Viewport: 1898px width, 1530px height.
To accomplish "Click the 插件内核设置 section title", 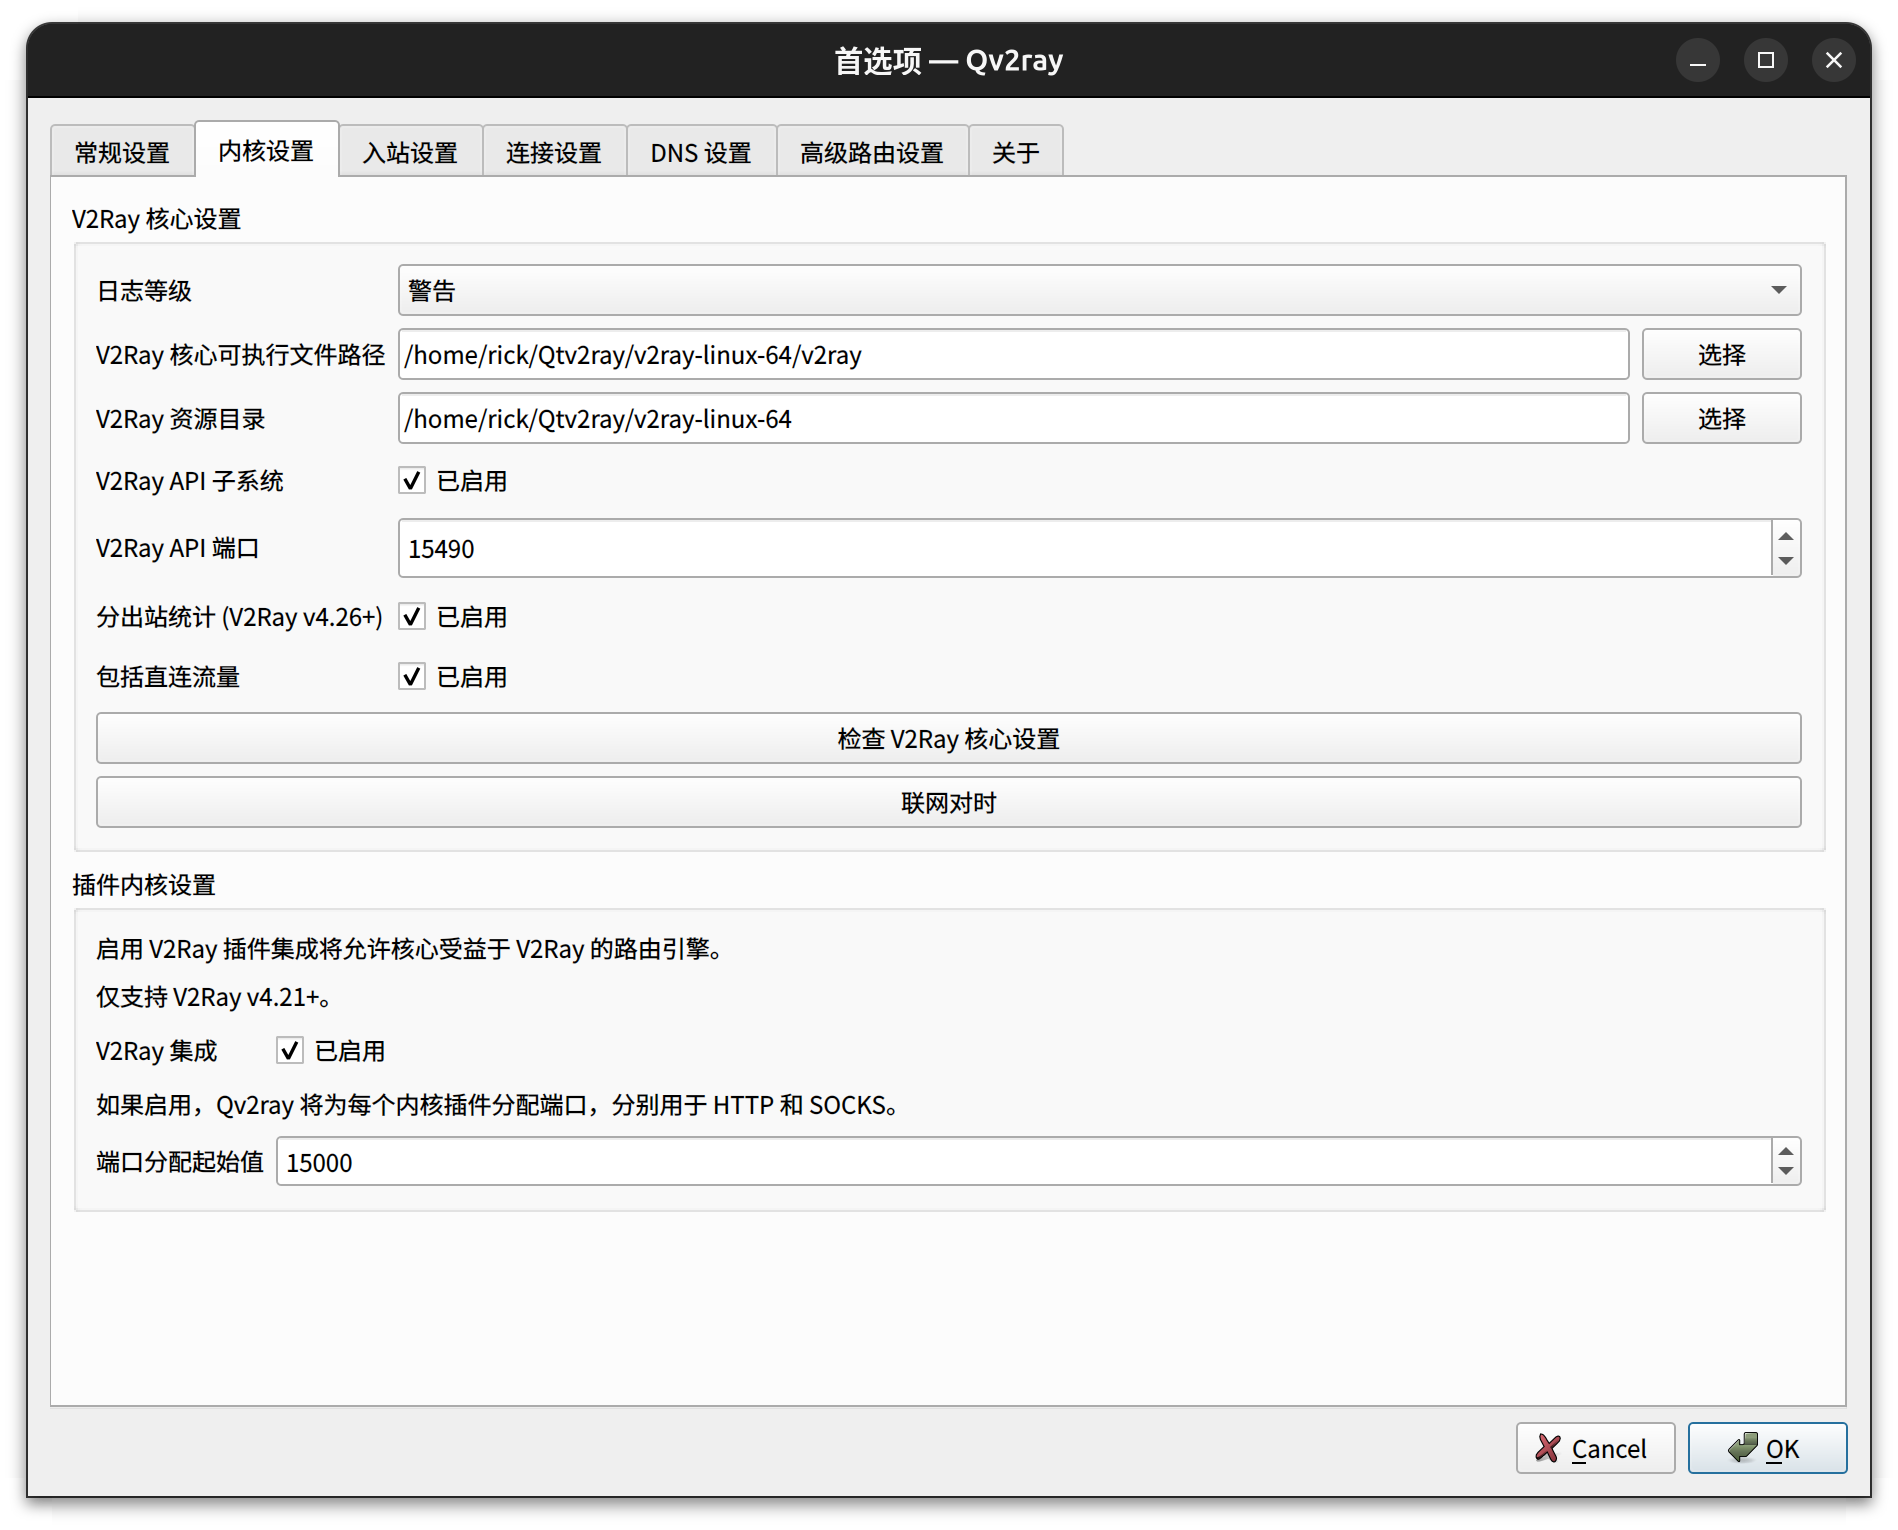I will point(144,885).
